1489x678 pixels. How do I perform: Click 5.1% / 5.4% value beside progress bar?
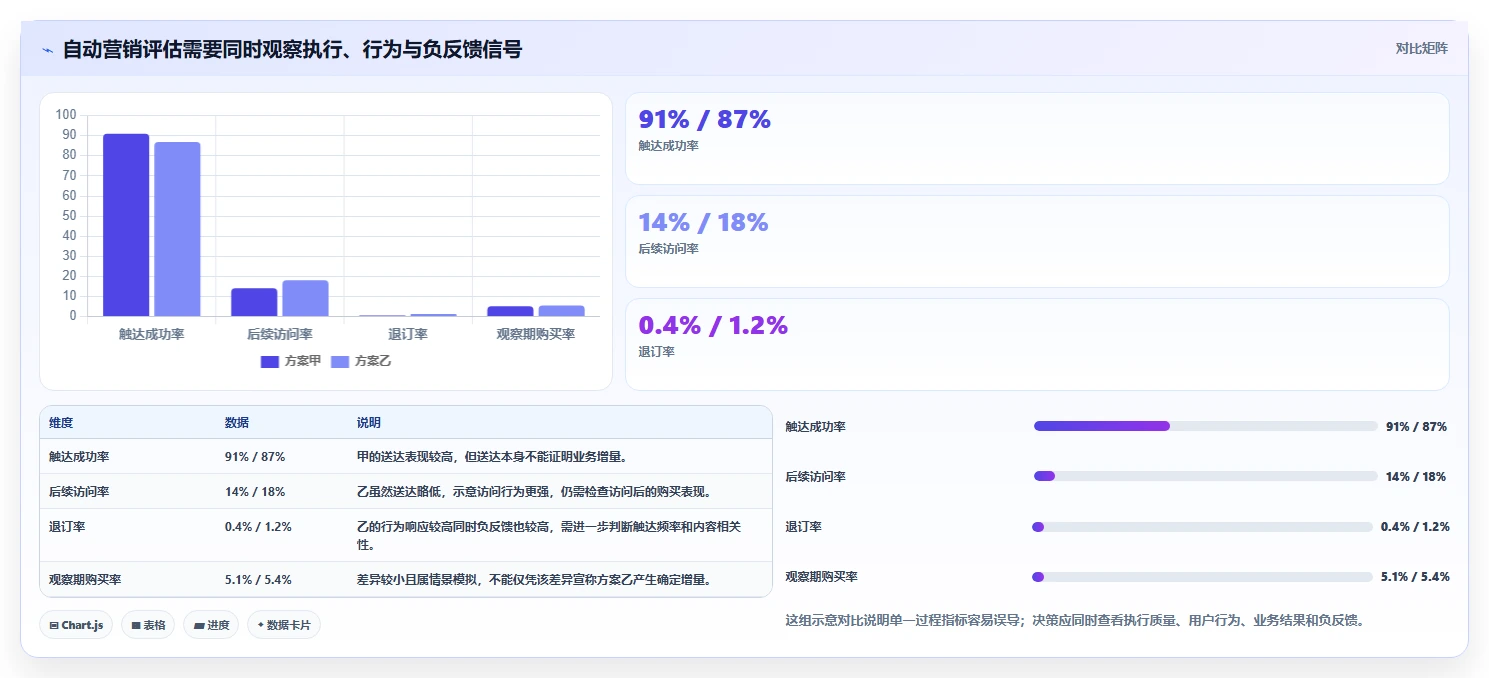(1415, 577)
